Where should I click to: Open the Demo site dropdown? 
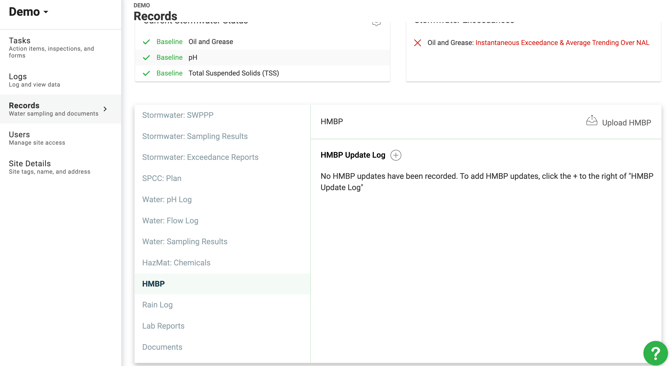pos(28,12)
